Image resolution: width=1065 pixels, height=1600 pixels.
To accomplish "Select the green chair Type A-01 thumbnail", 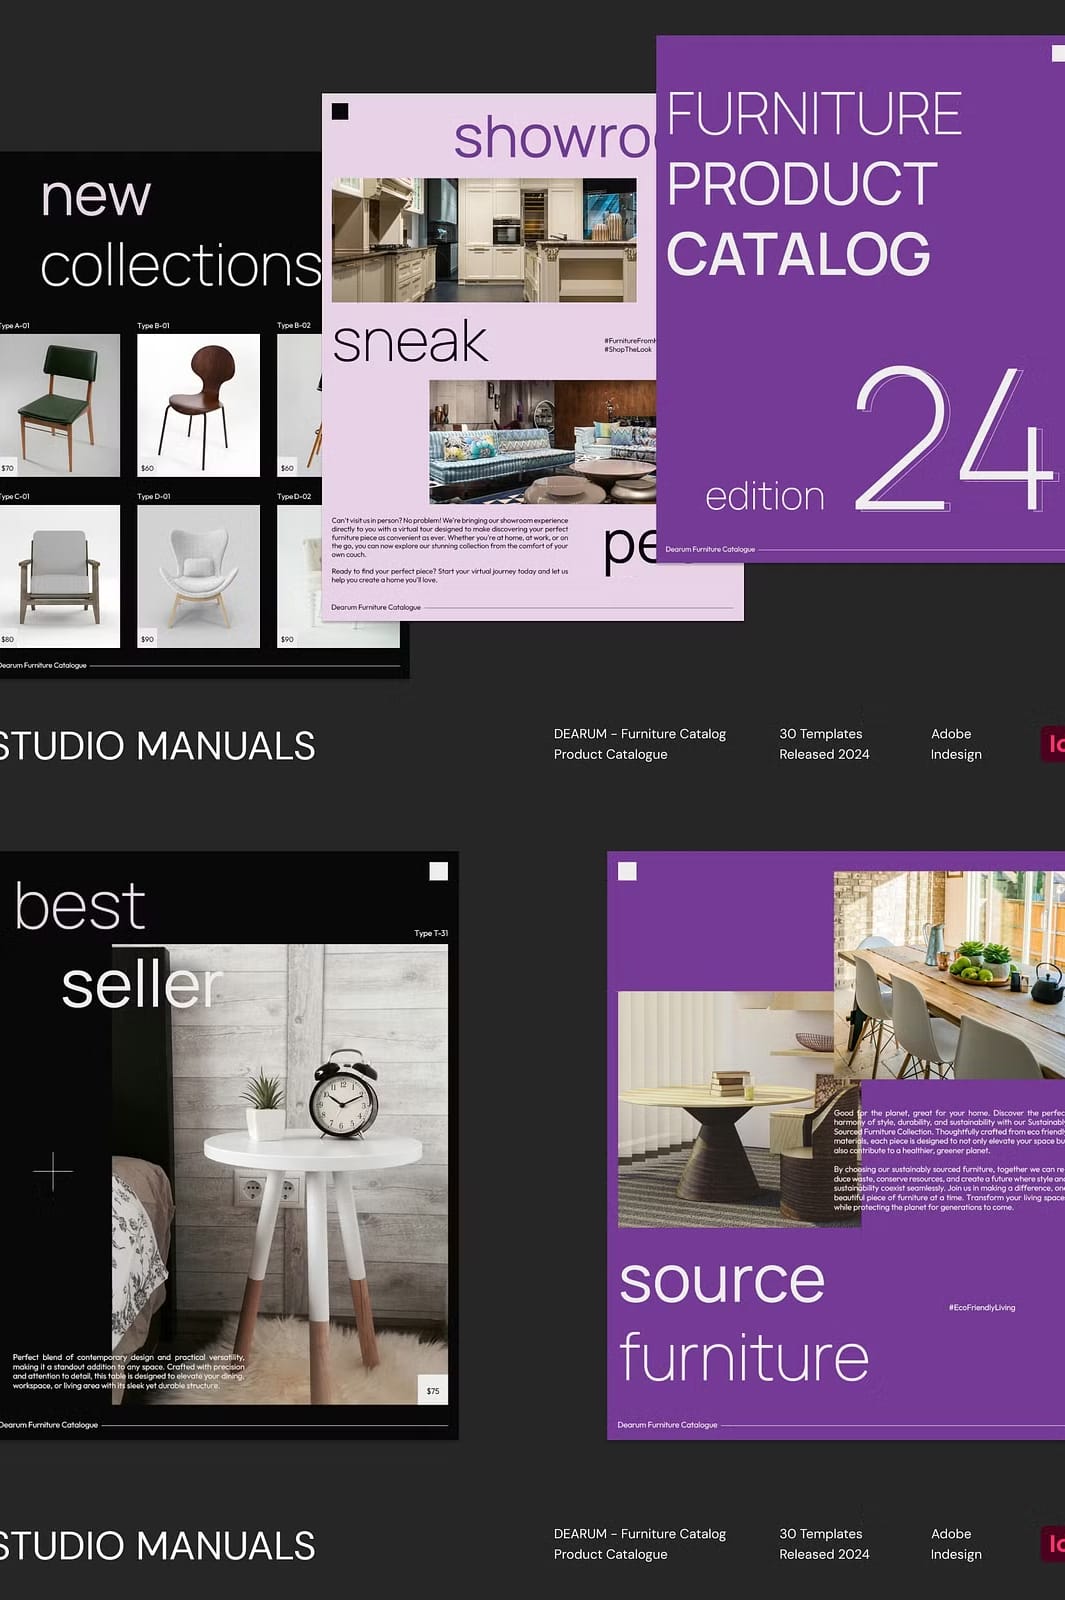I will point(60,405).
